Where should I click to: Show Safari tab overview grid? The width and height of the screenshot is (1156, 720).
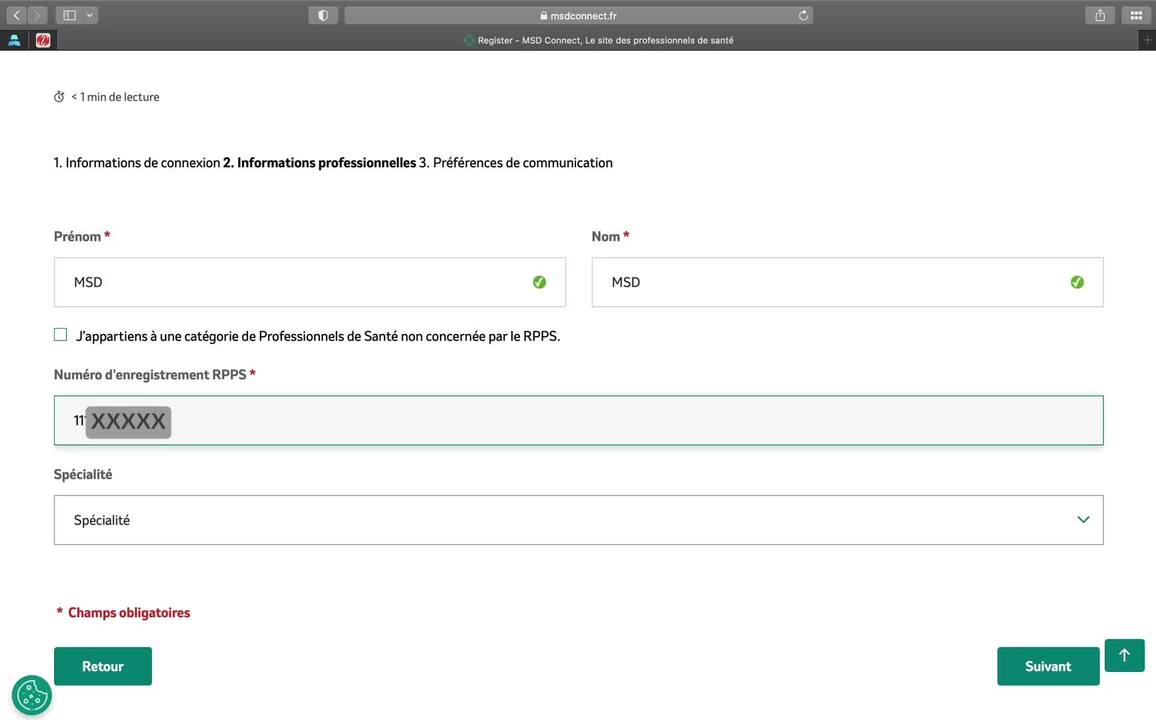click(x=1136, y=15)
